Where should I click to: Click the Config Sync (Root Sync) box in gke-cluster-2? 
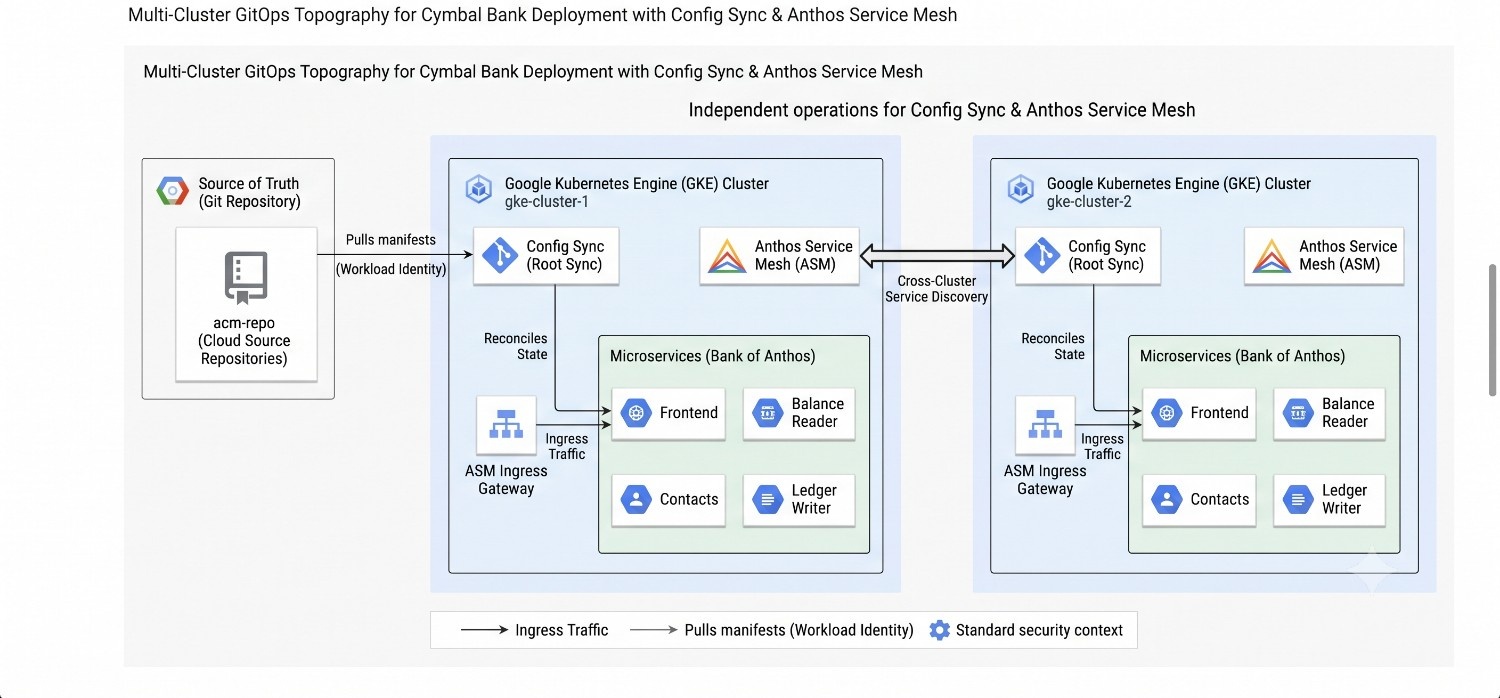pos(1087,256)
